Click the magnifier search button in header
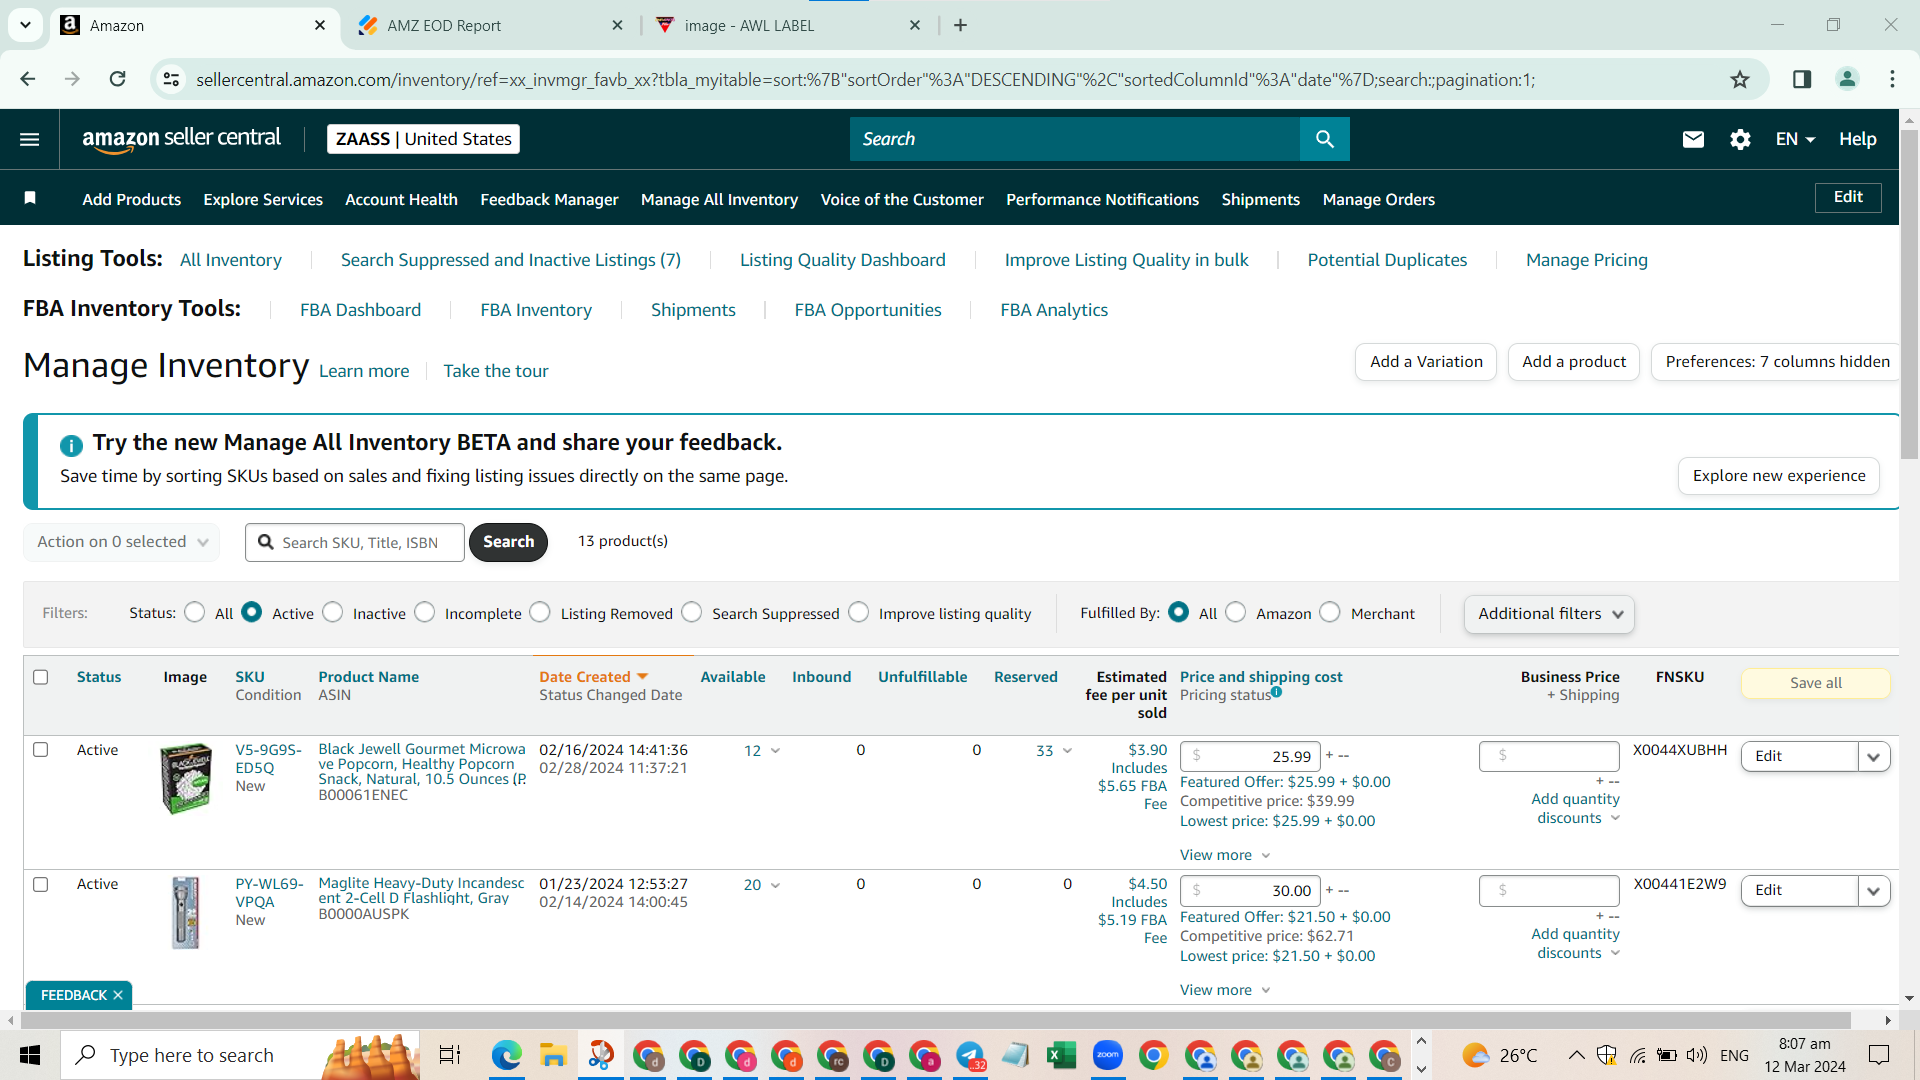This screenshot has width=1920, height=1080. coord(1324,139)
